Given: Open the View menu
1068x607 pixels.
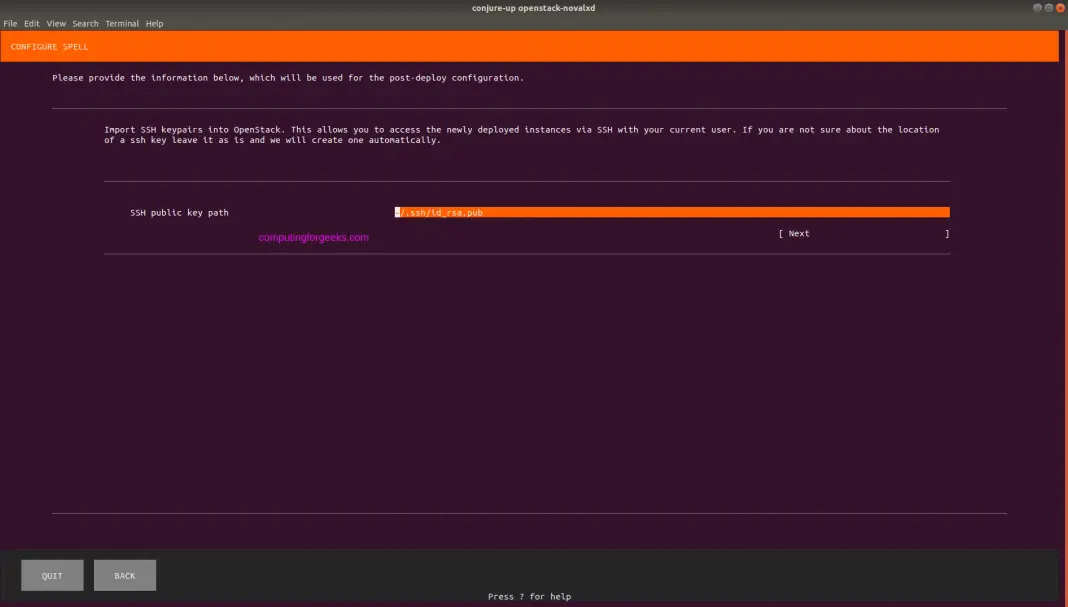Looking at the screenshot, I should pos(56,23).
